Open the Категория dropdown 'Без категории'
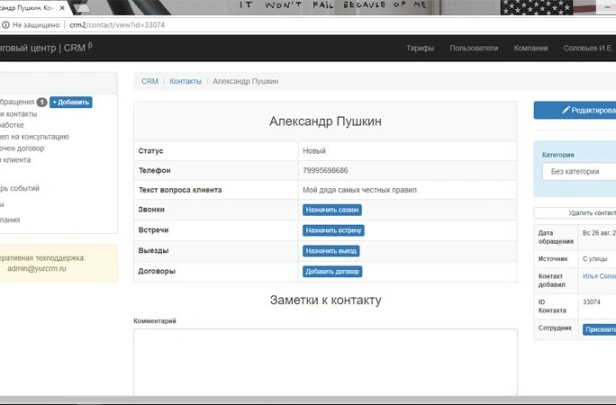This screenshot has width=616, height=405. [580, 172]
